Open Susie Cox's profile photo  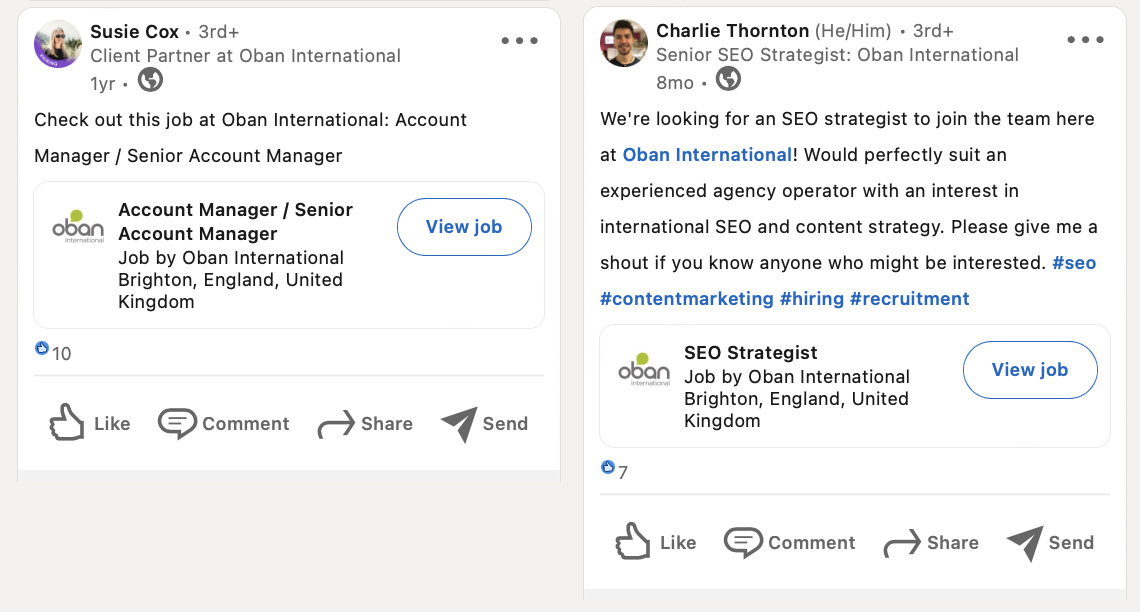point(58,44)
